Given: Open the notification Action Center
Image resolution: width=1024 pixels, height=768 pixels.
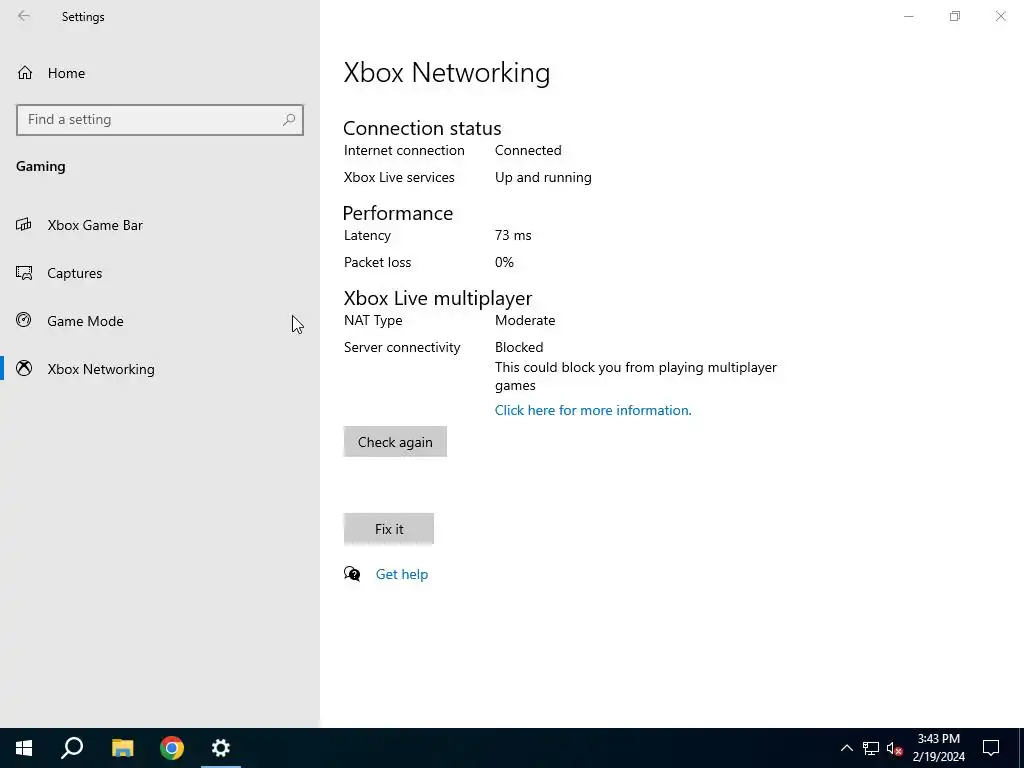Looking at the screenshot, I should (x=991, y=748).
